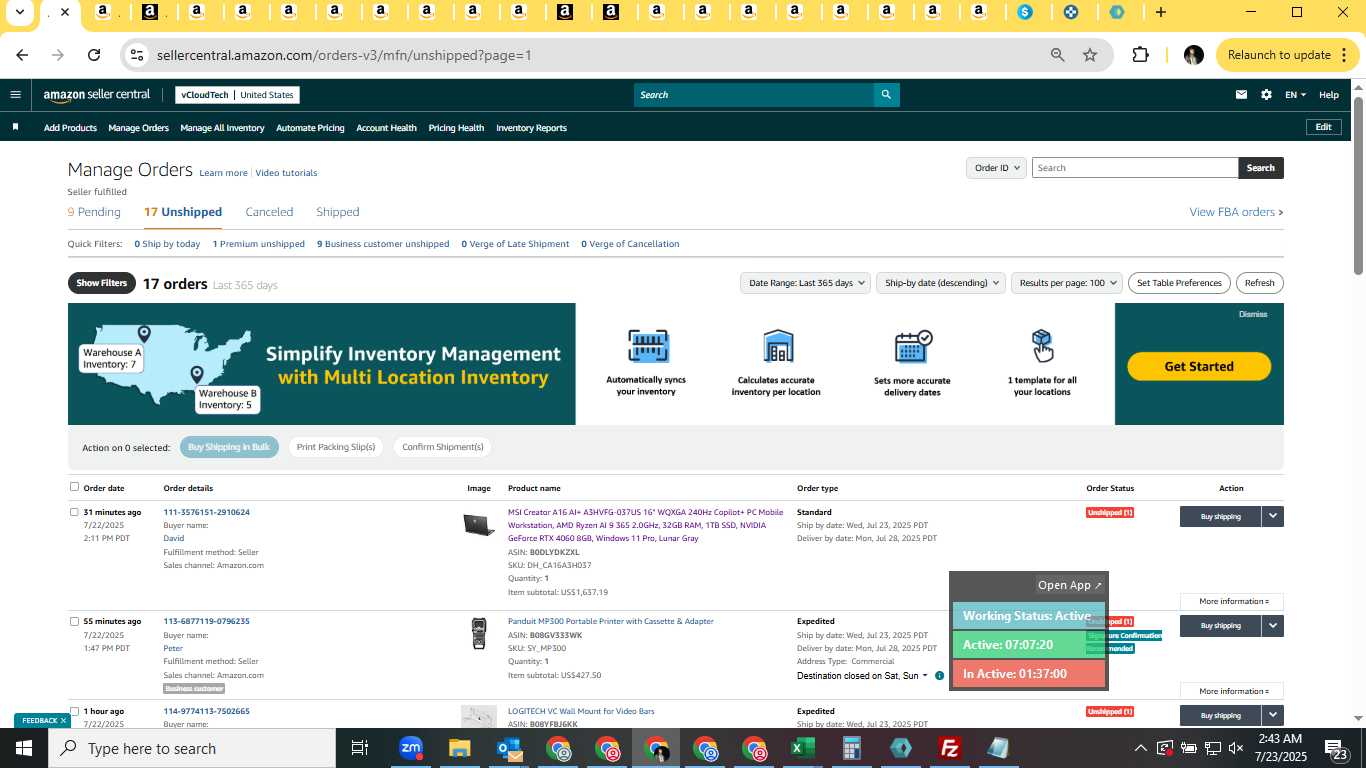This screenshot has height=768, width=1366.
Task: Click the Seller Central top search field
Action: [753, 95]
